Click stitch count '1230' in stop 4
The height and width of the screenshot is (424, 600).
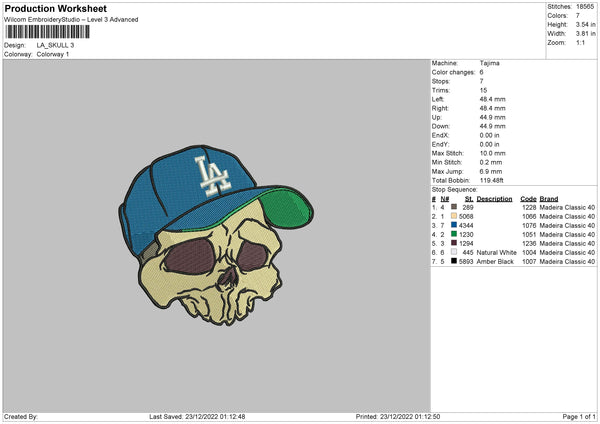(466, 235)
